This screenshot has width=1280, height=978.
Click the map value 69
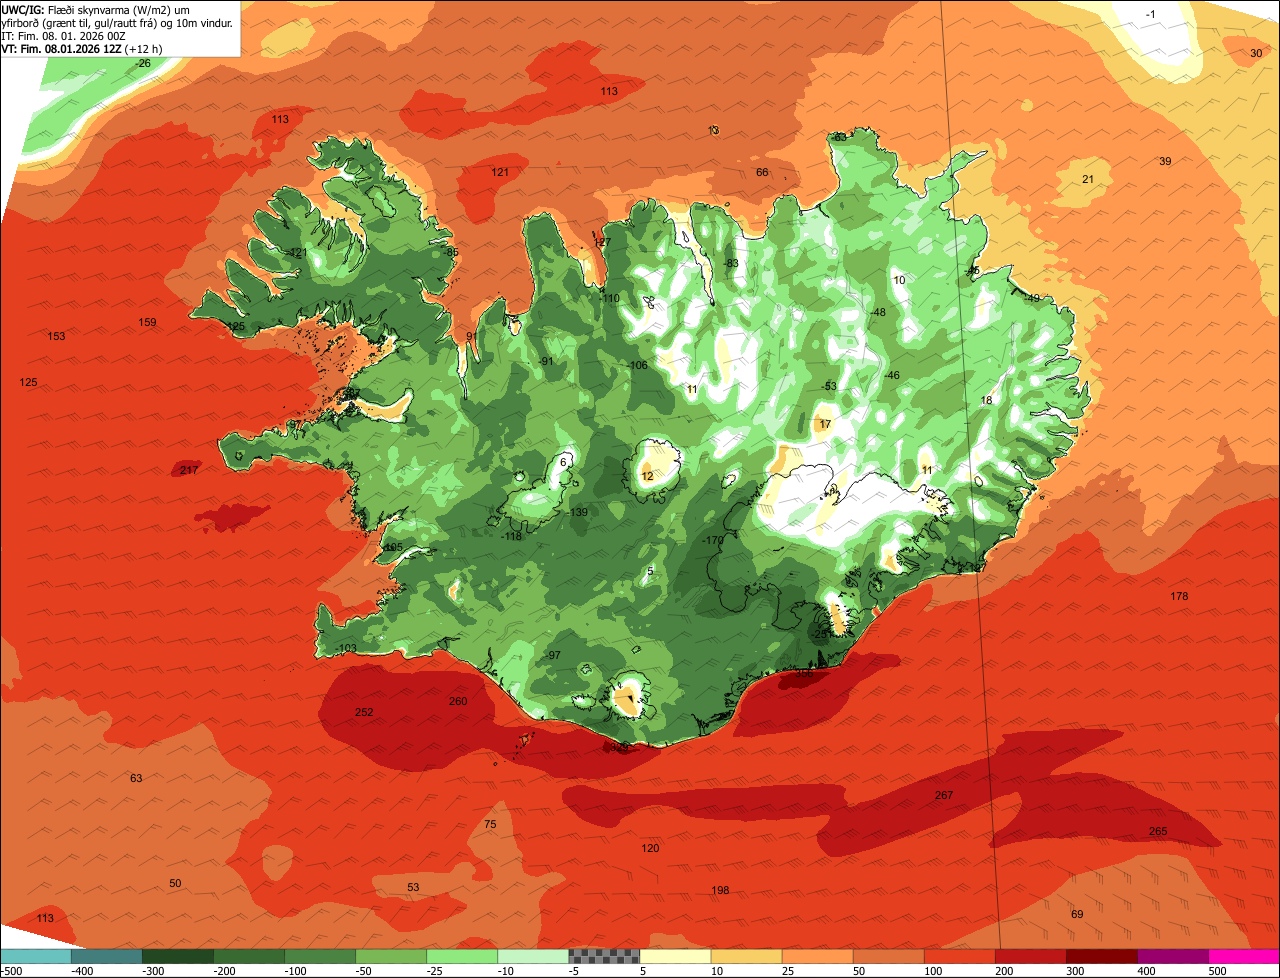point(1077,914)
